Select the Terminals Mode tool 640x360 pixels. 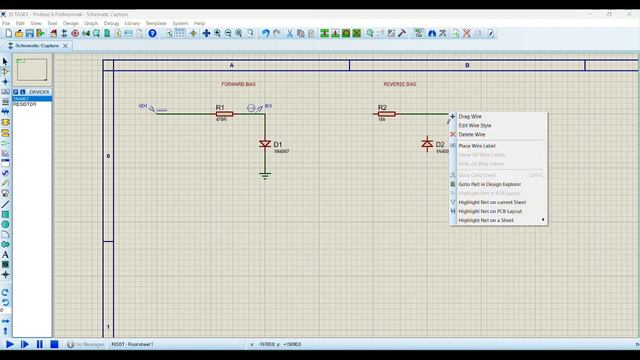click(5, 133)
